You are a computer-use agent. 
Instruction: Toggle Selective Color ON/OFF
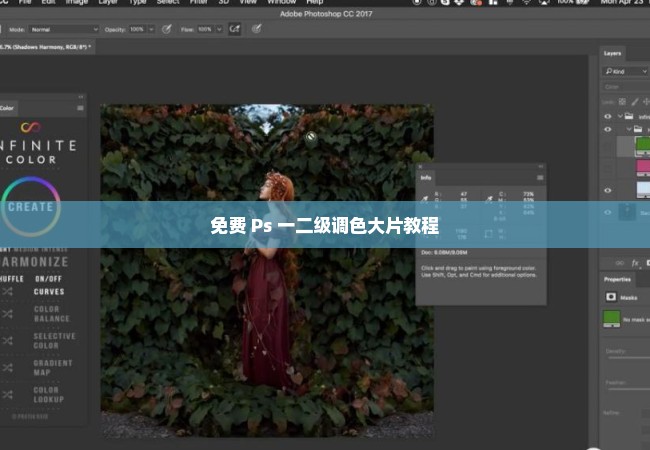(54, 341)
